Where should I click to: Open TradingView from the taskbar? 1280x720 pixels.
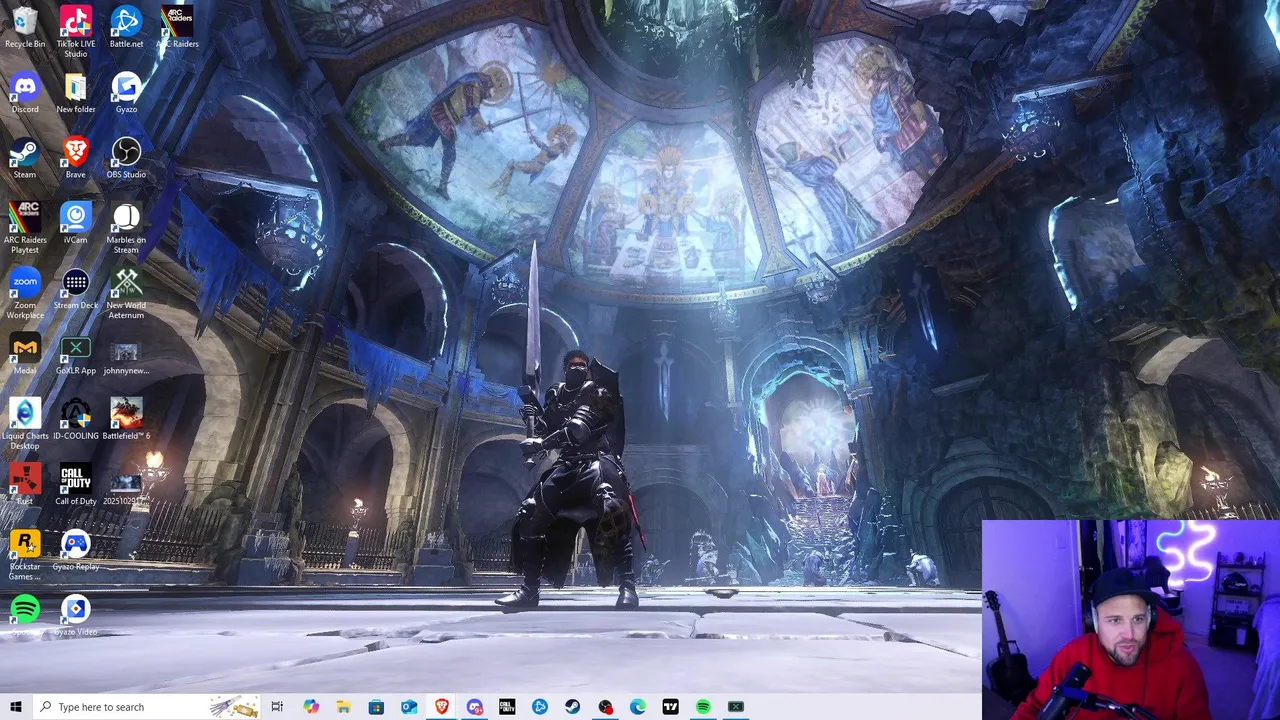[x=670, y=707]
